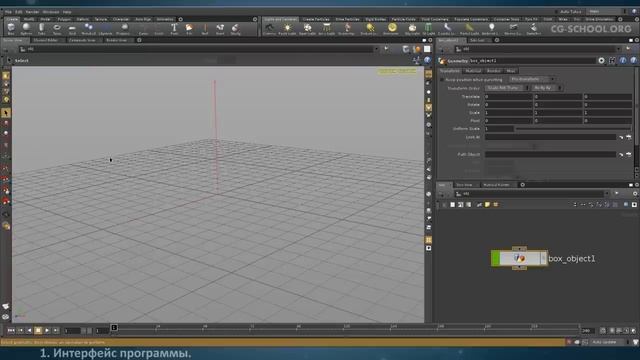Open the Transform Order dropdown
Viewport: 640px width, 360px height.
pos(507,88)
